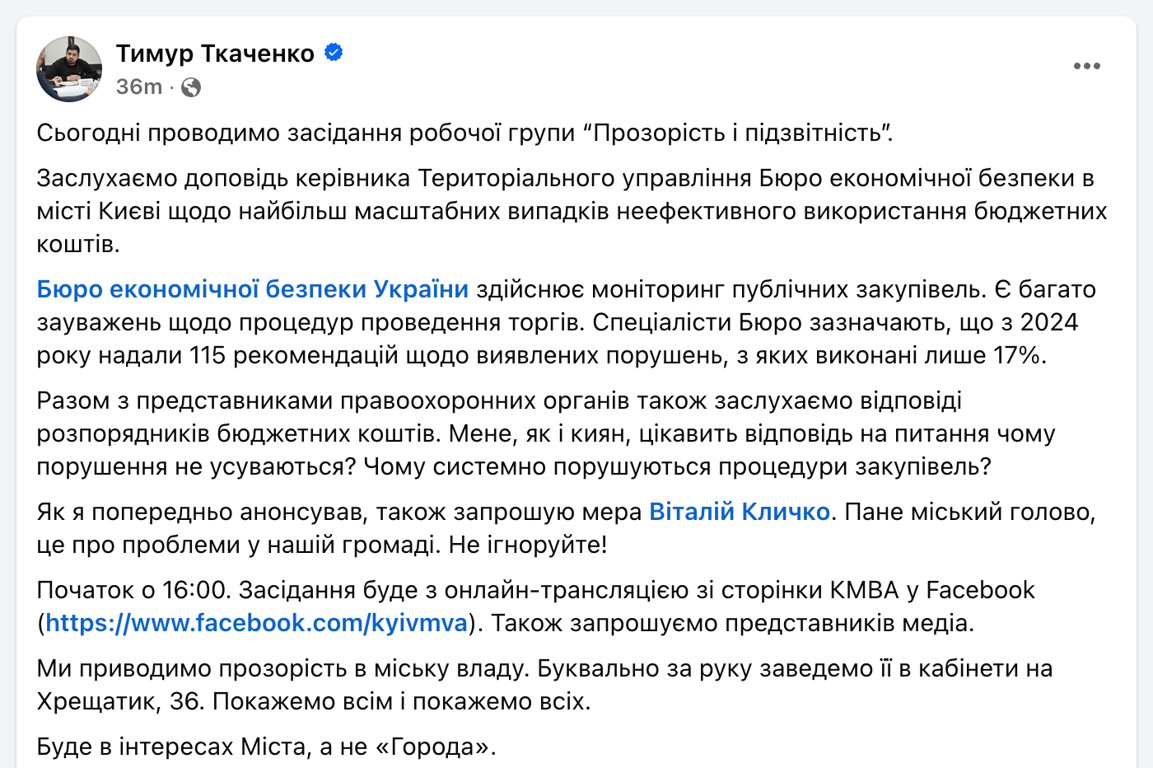Open the Бюро економічної безпеки України page link
Screen dimensions: 1153x768
[253, 289]
